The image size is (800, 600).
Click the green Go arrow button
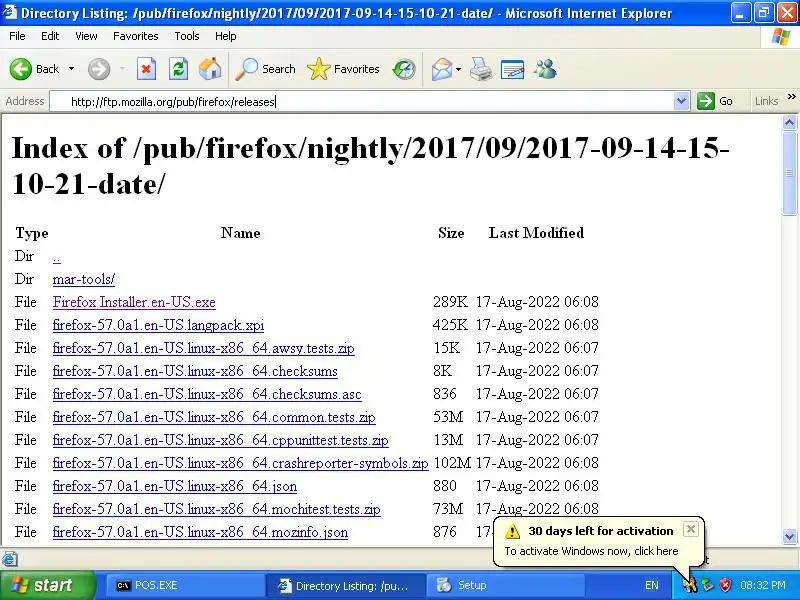coord(715,101)
